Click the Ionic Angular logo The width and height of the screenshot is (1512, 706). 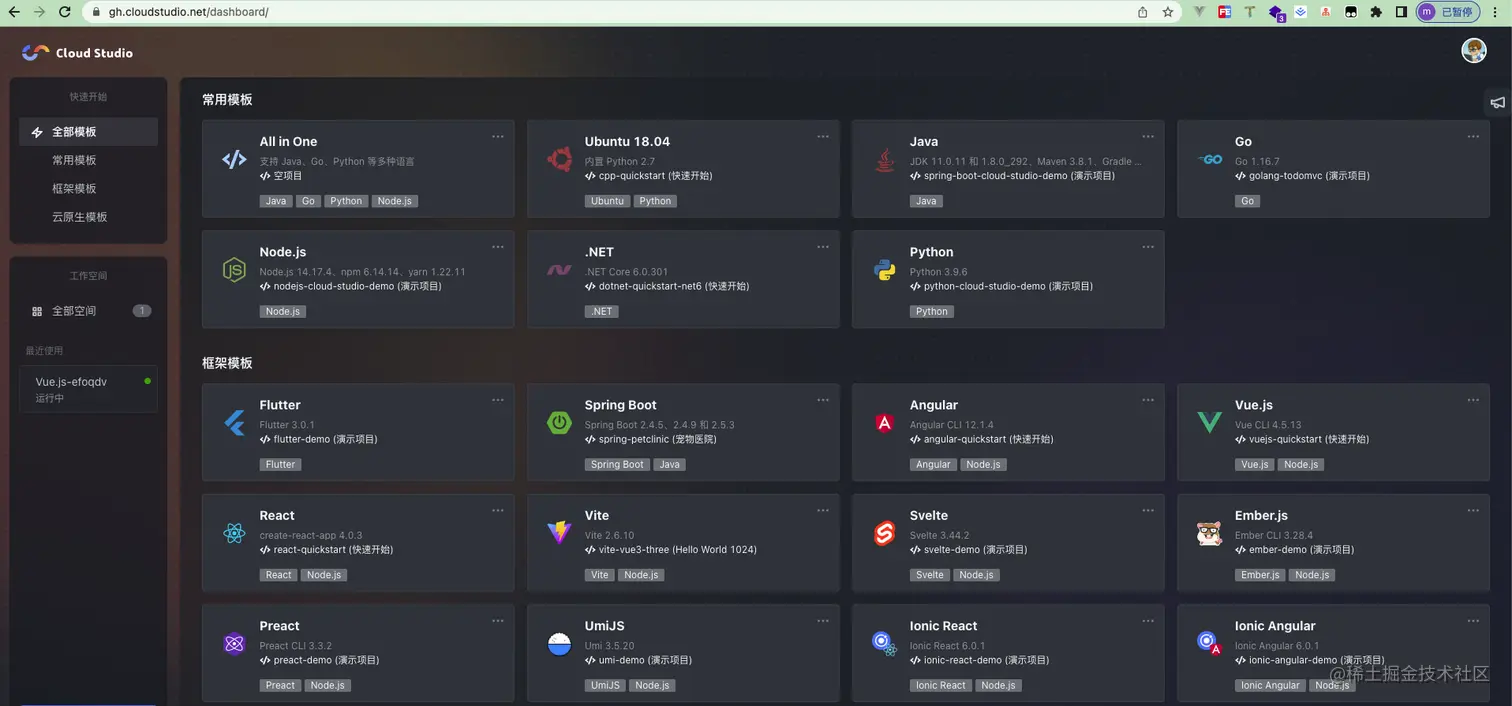(x=1210, y=644)
